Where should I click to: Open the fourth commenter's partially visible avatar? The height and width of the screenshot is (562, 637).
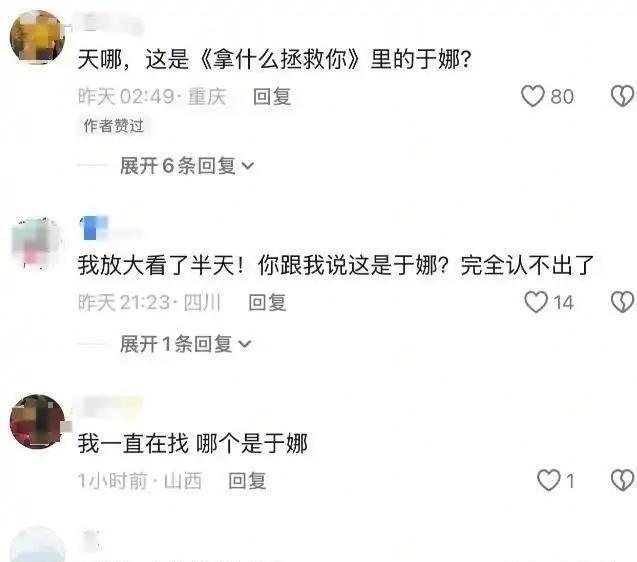click(37, 544)
